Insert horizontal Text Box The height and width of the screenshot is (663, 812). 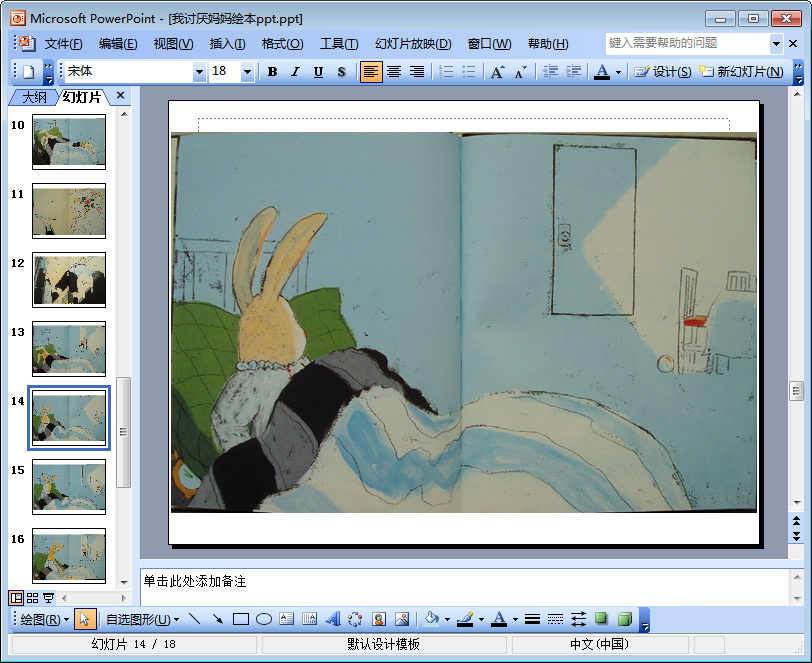coord(286,619)
